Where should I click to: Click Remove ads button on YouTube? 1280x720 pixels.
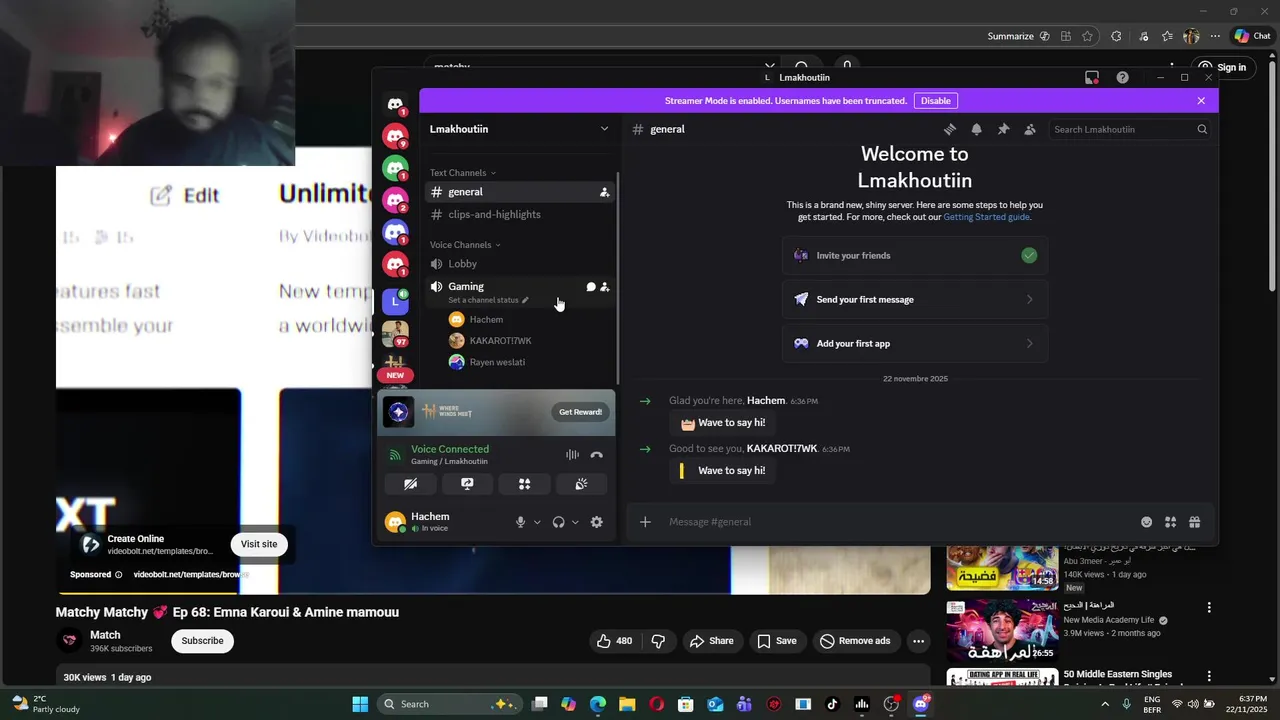point(855,641)
